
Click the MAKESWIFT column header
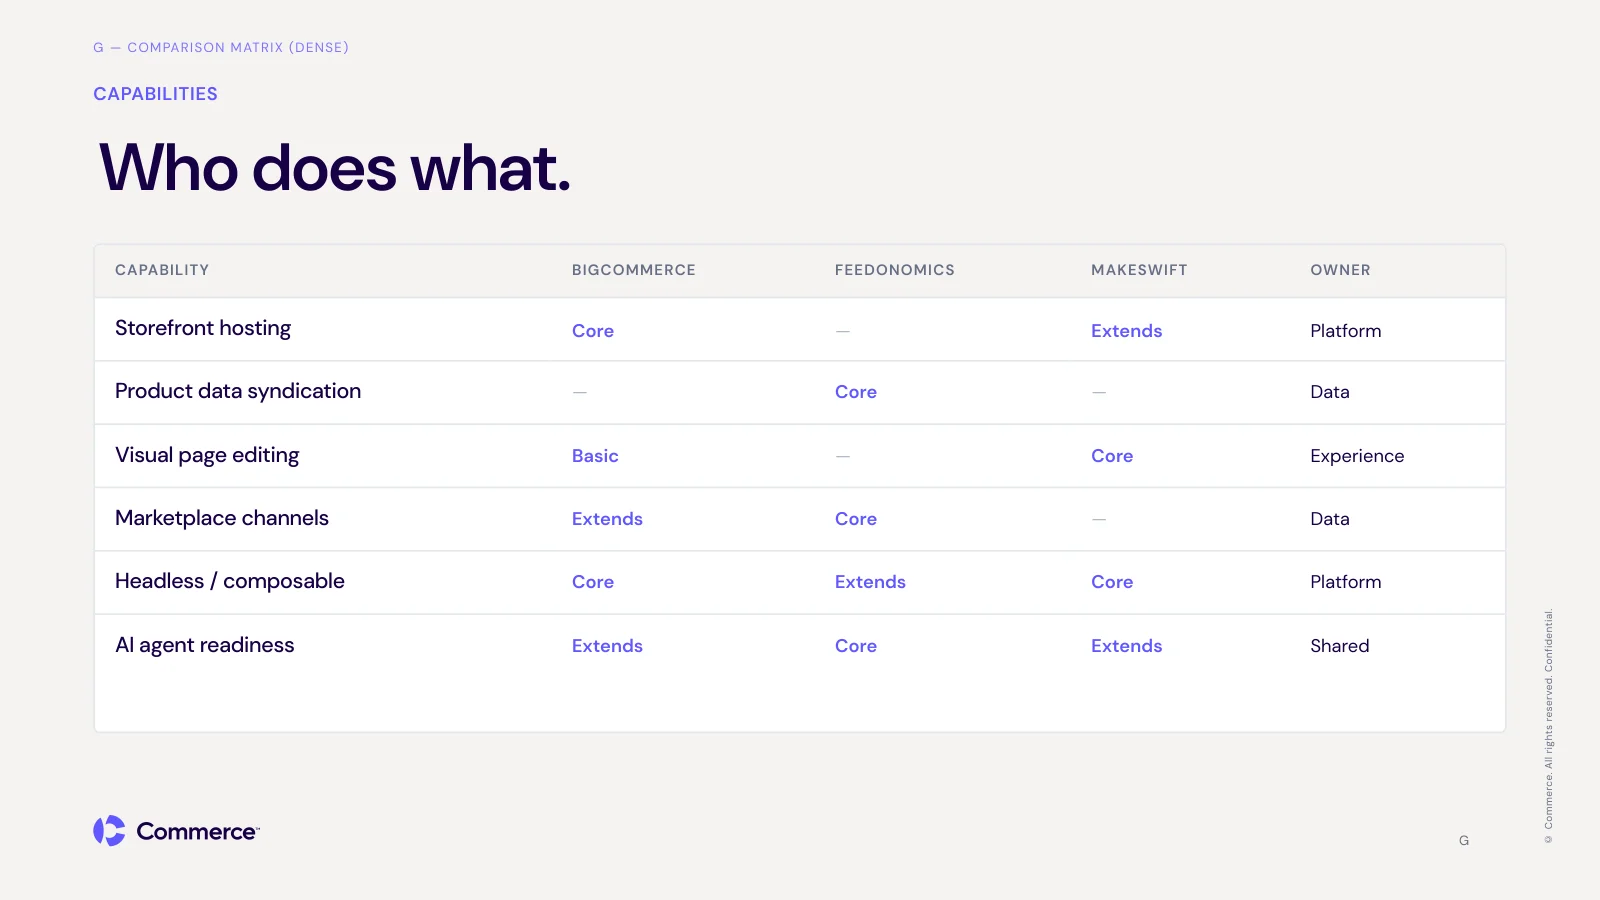click(x=1139, y=270)
